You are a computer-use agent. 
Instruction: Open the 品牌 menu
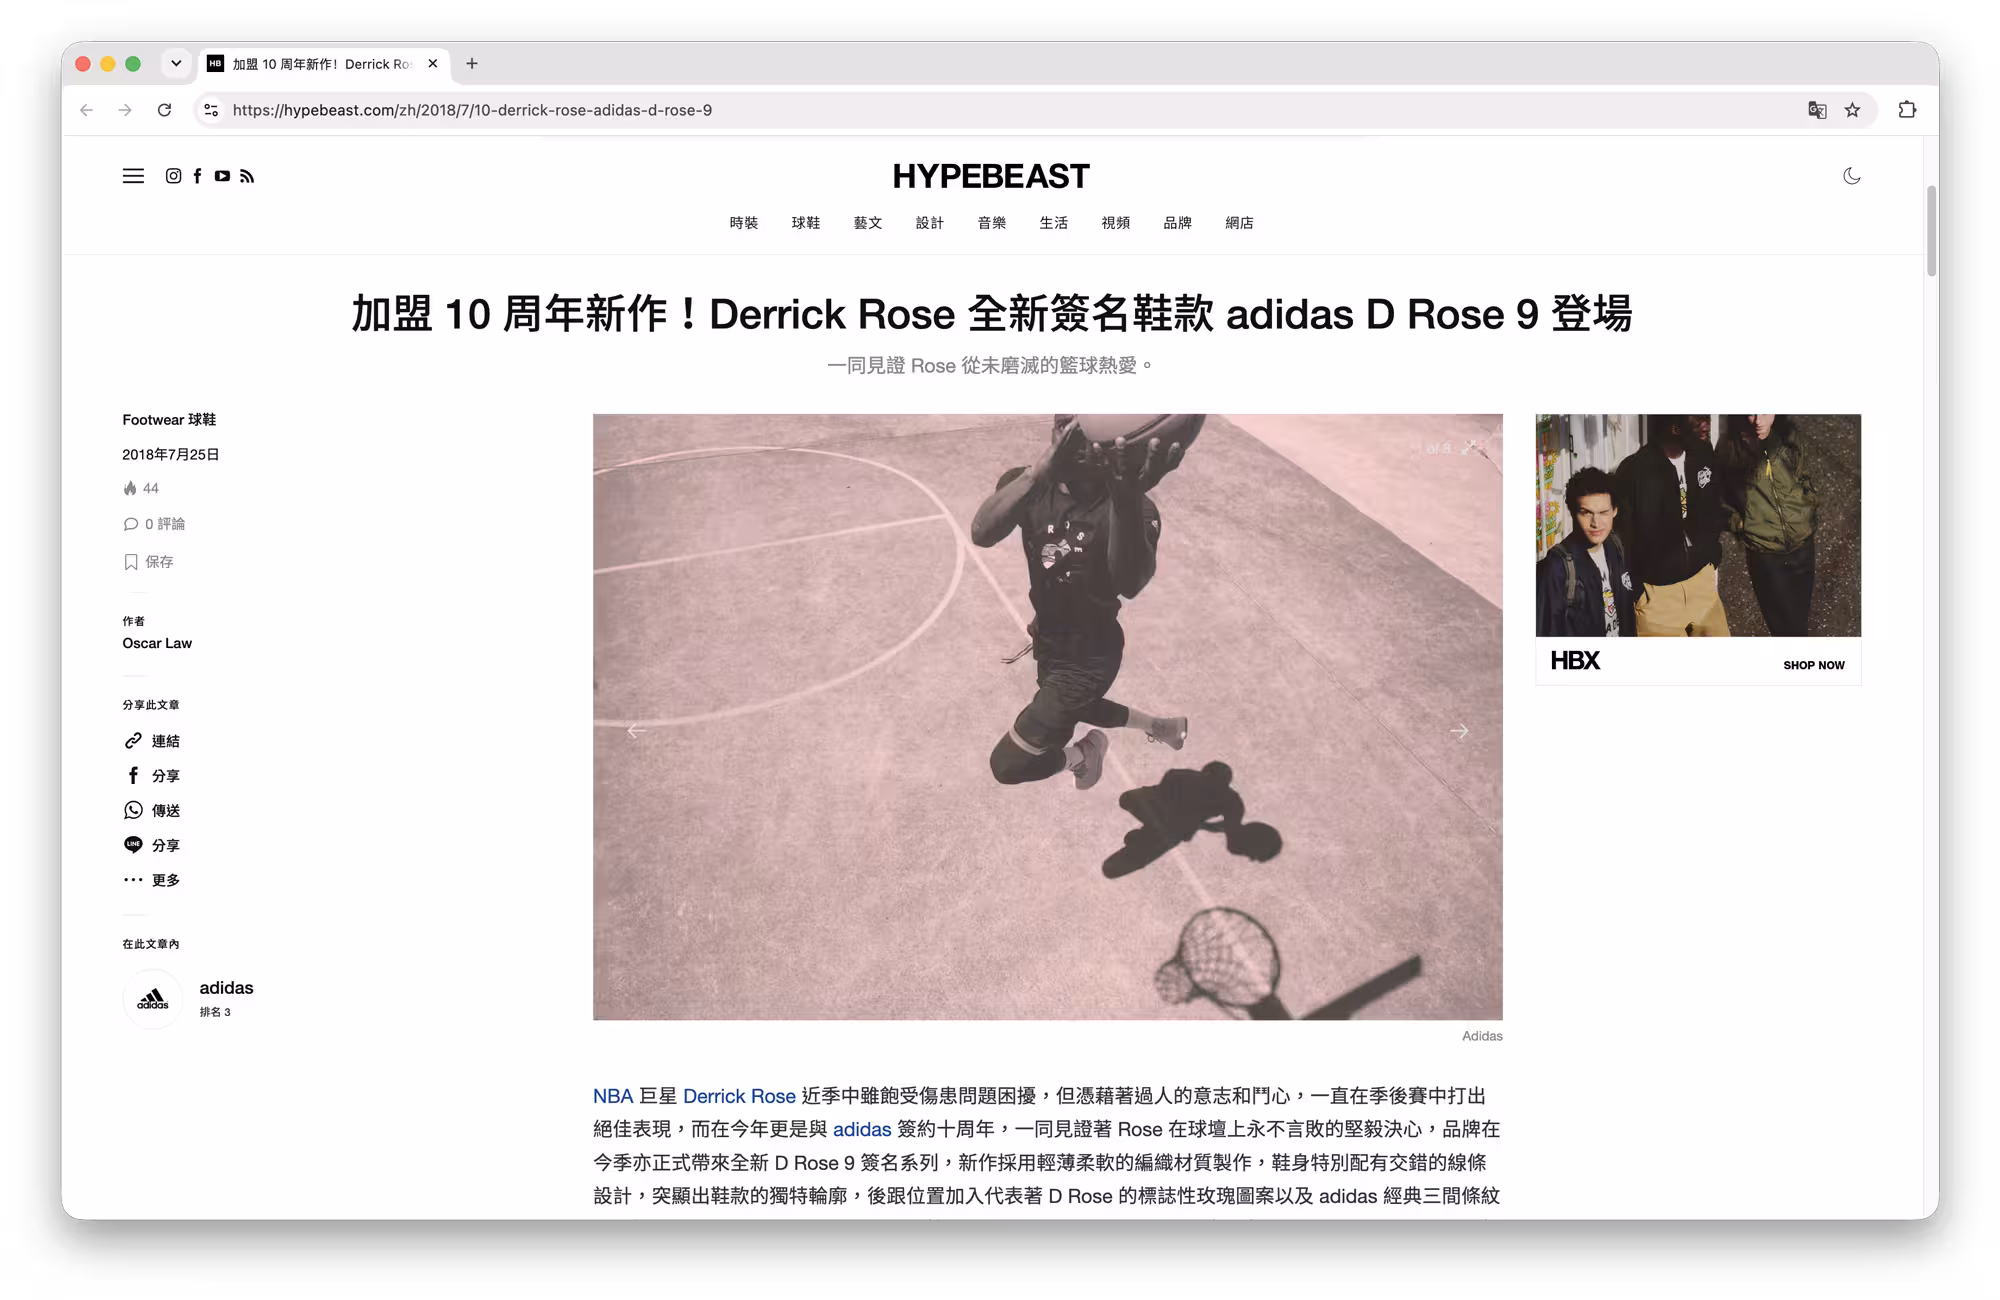(x=1178, y=223)
